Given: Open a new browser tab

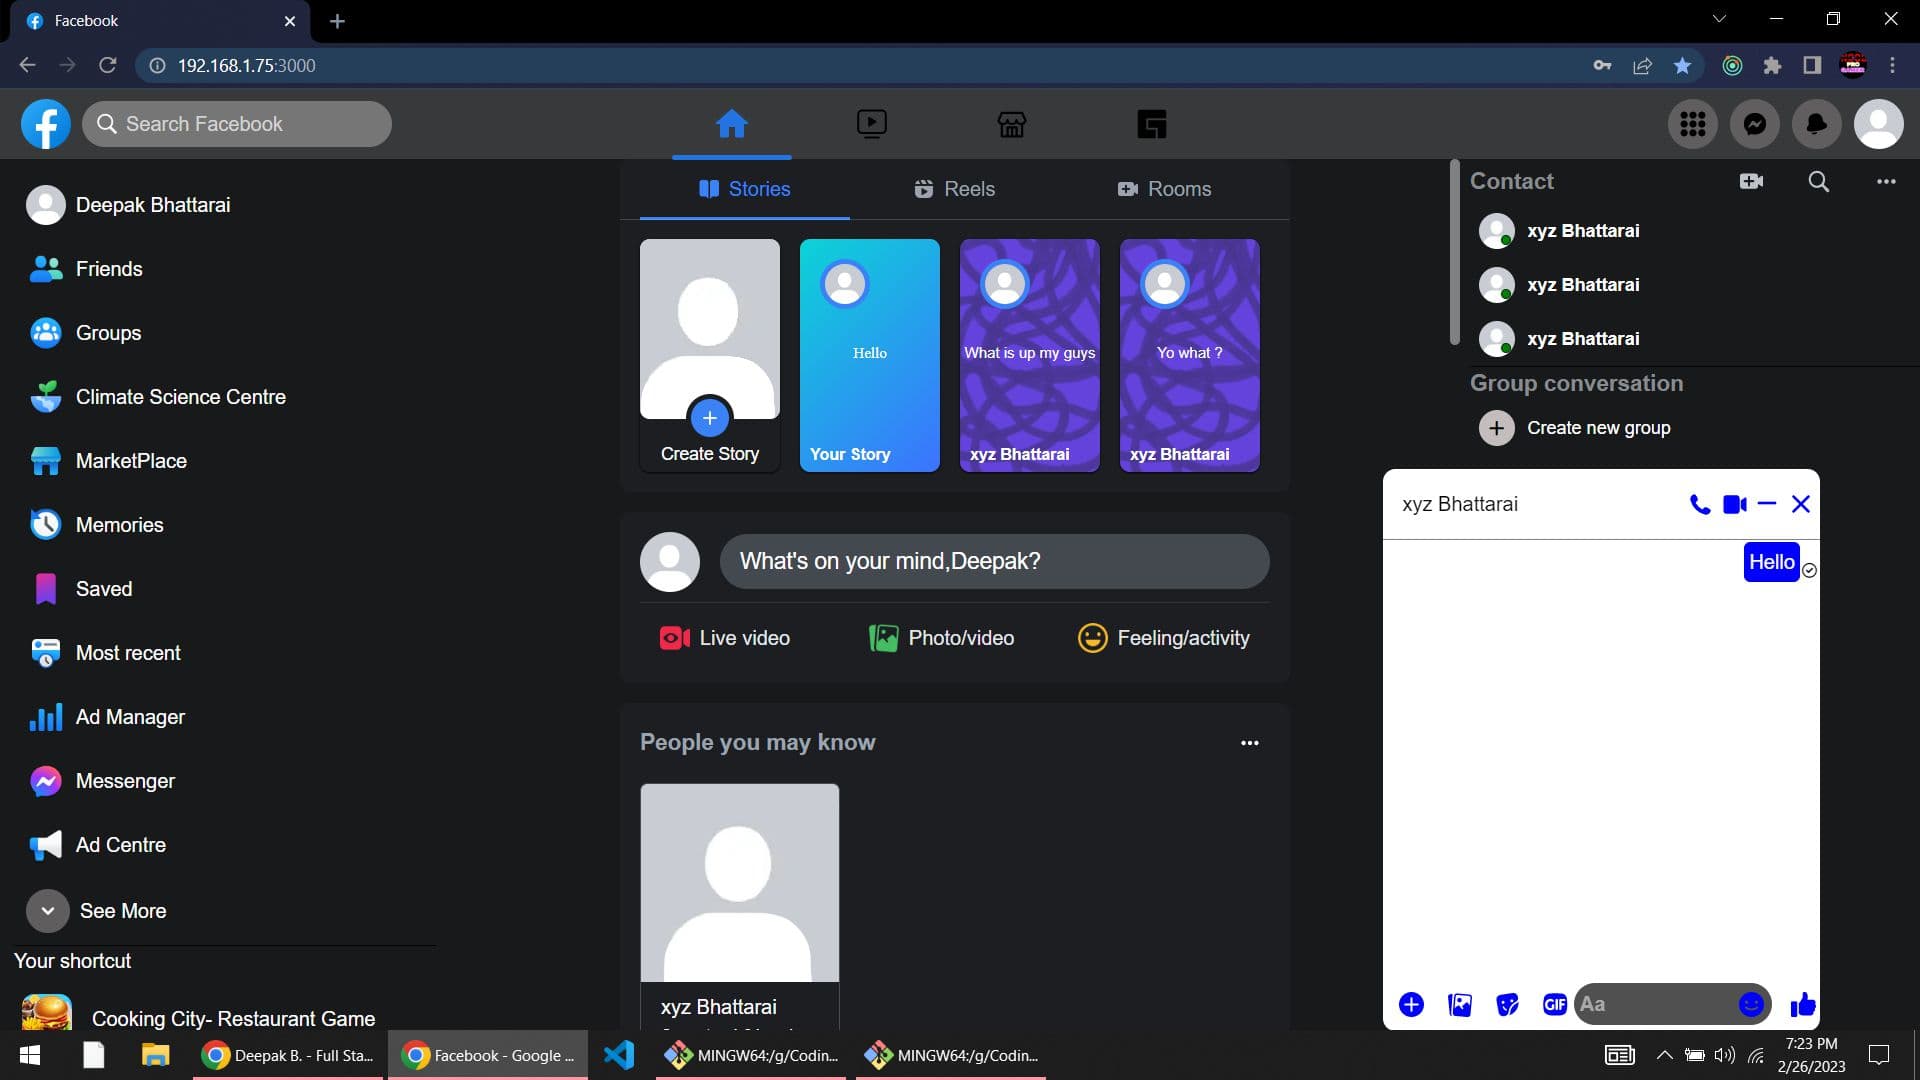Looking at the screenshot, I should pyautogui.click(x=337, y=21).
